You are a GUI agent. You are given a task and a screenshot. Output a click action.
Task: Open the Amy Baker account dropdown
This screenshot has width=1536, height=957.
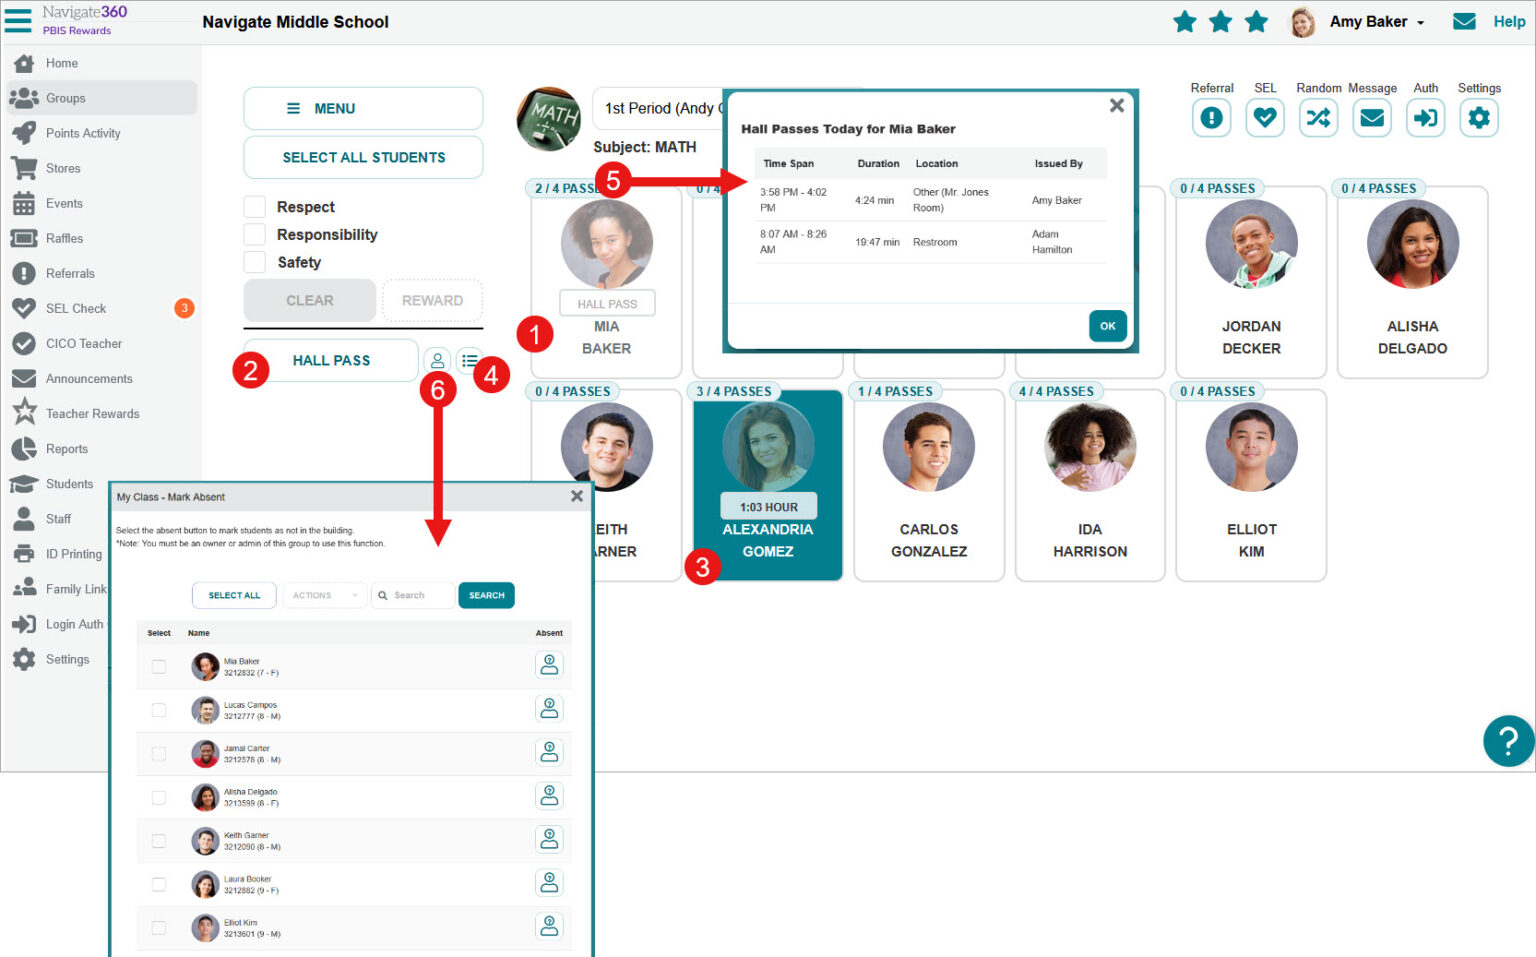1377,21
